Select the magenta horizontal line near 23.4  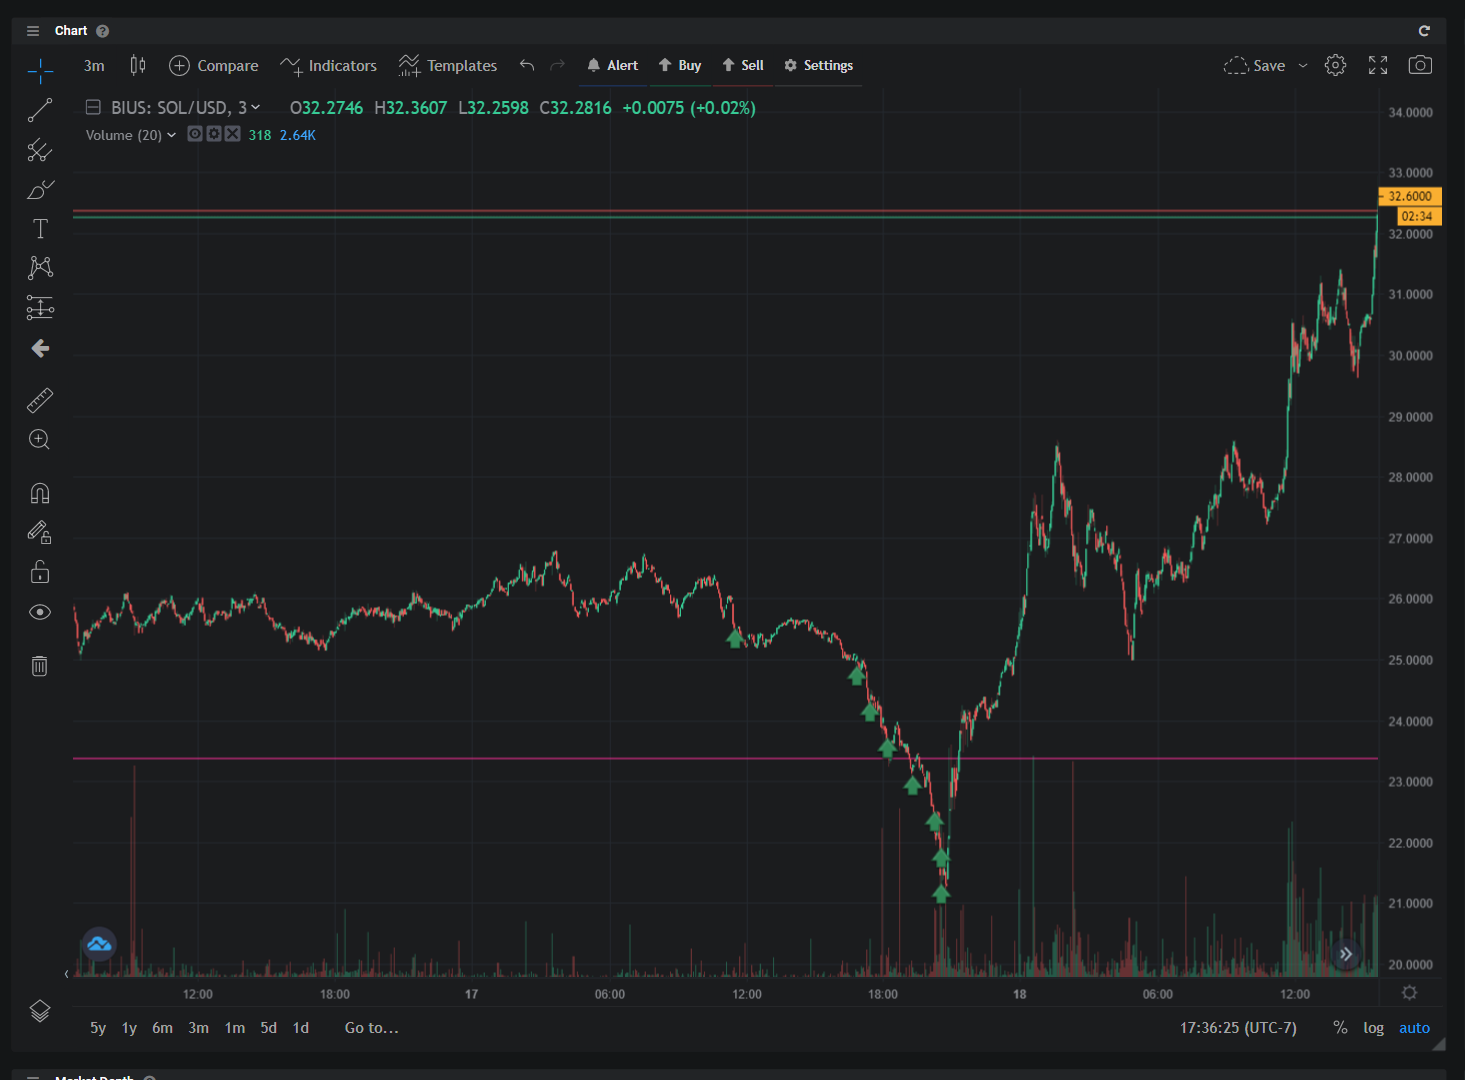pyautogui.click(x=725, y=758)
